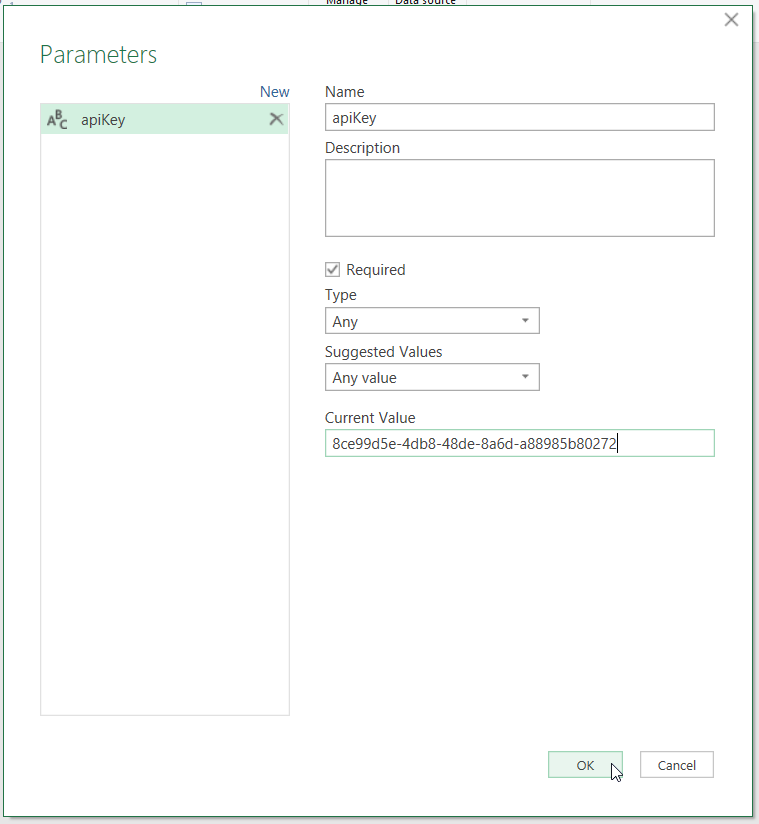Click the Data source ribbon label at top
Screen dimensions: 759x824
coord(424,3)
